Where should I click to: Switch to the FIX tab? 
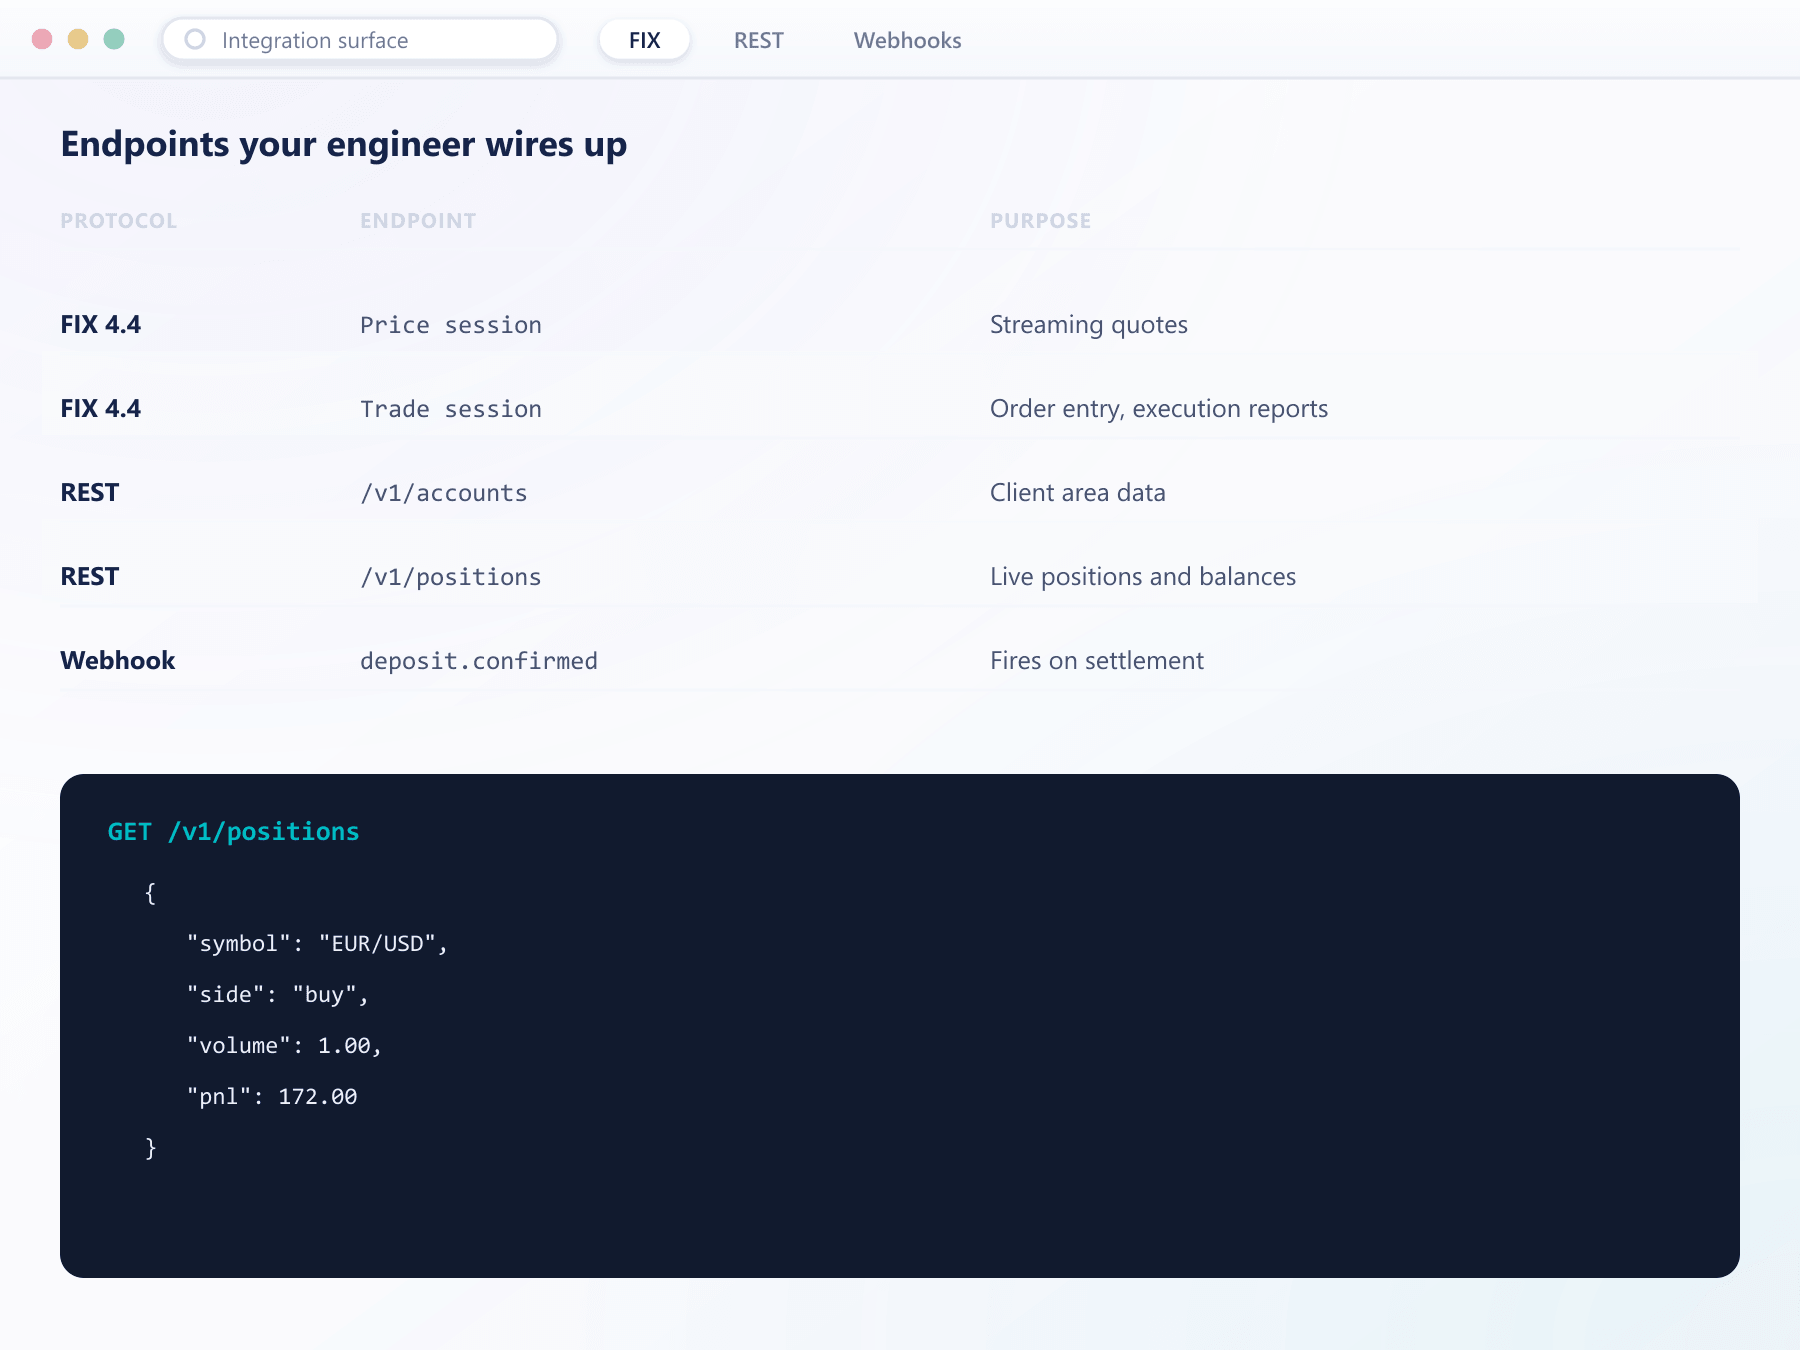tap(644, 40)
